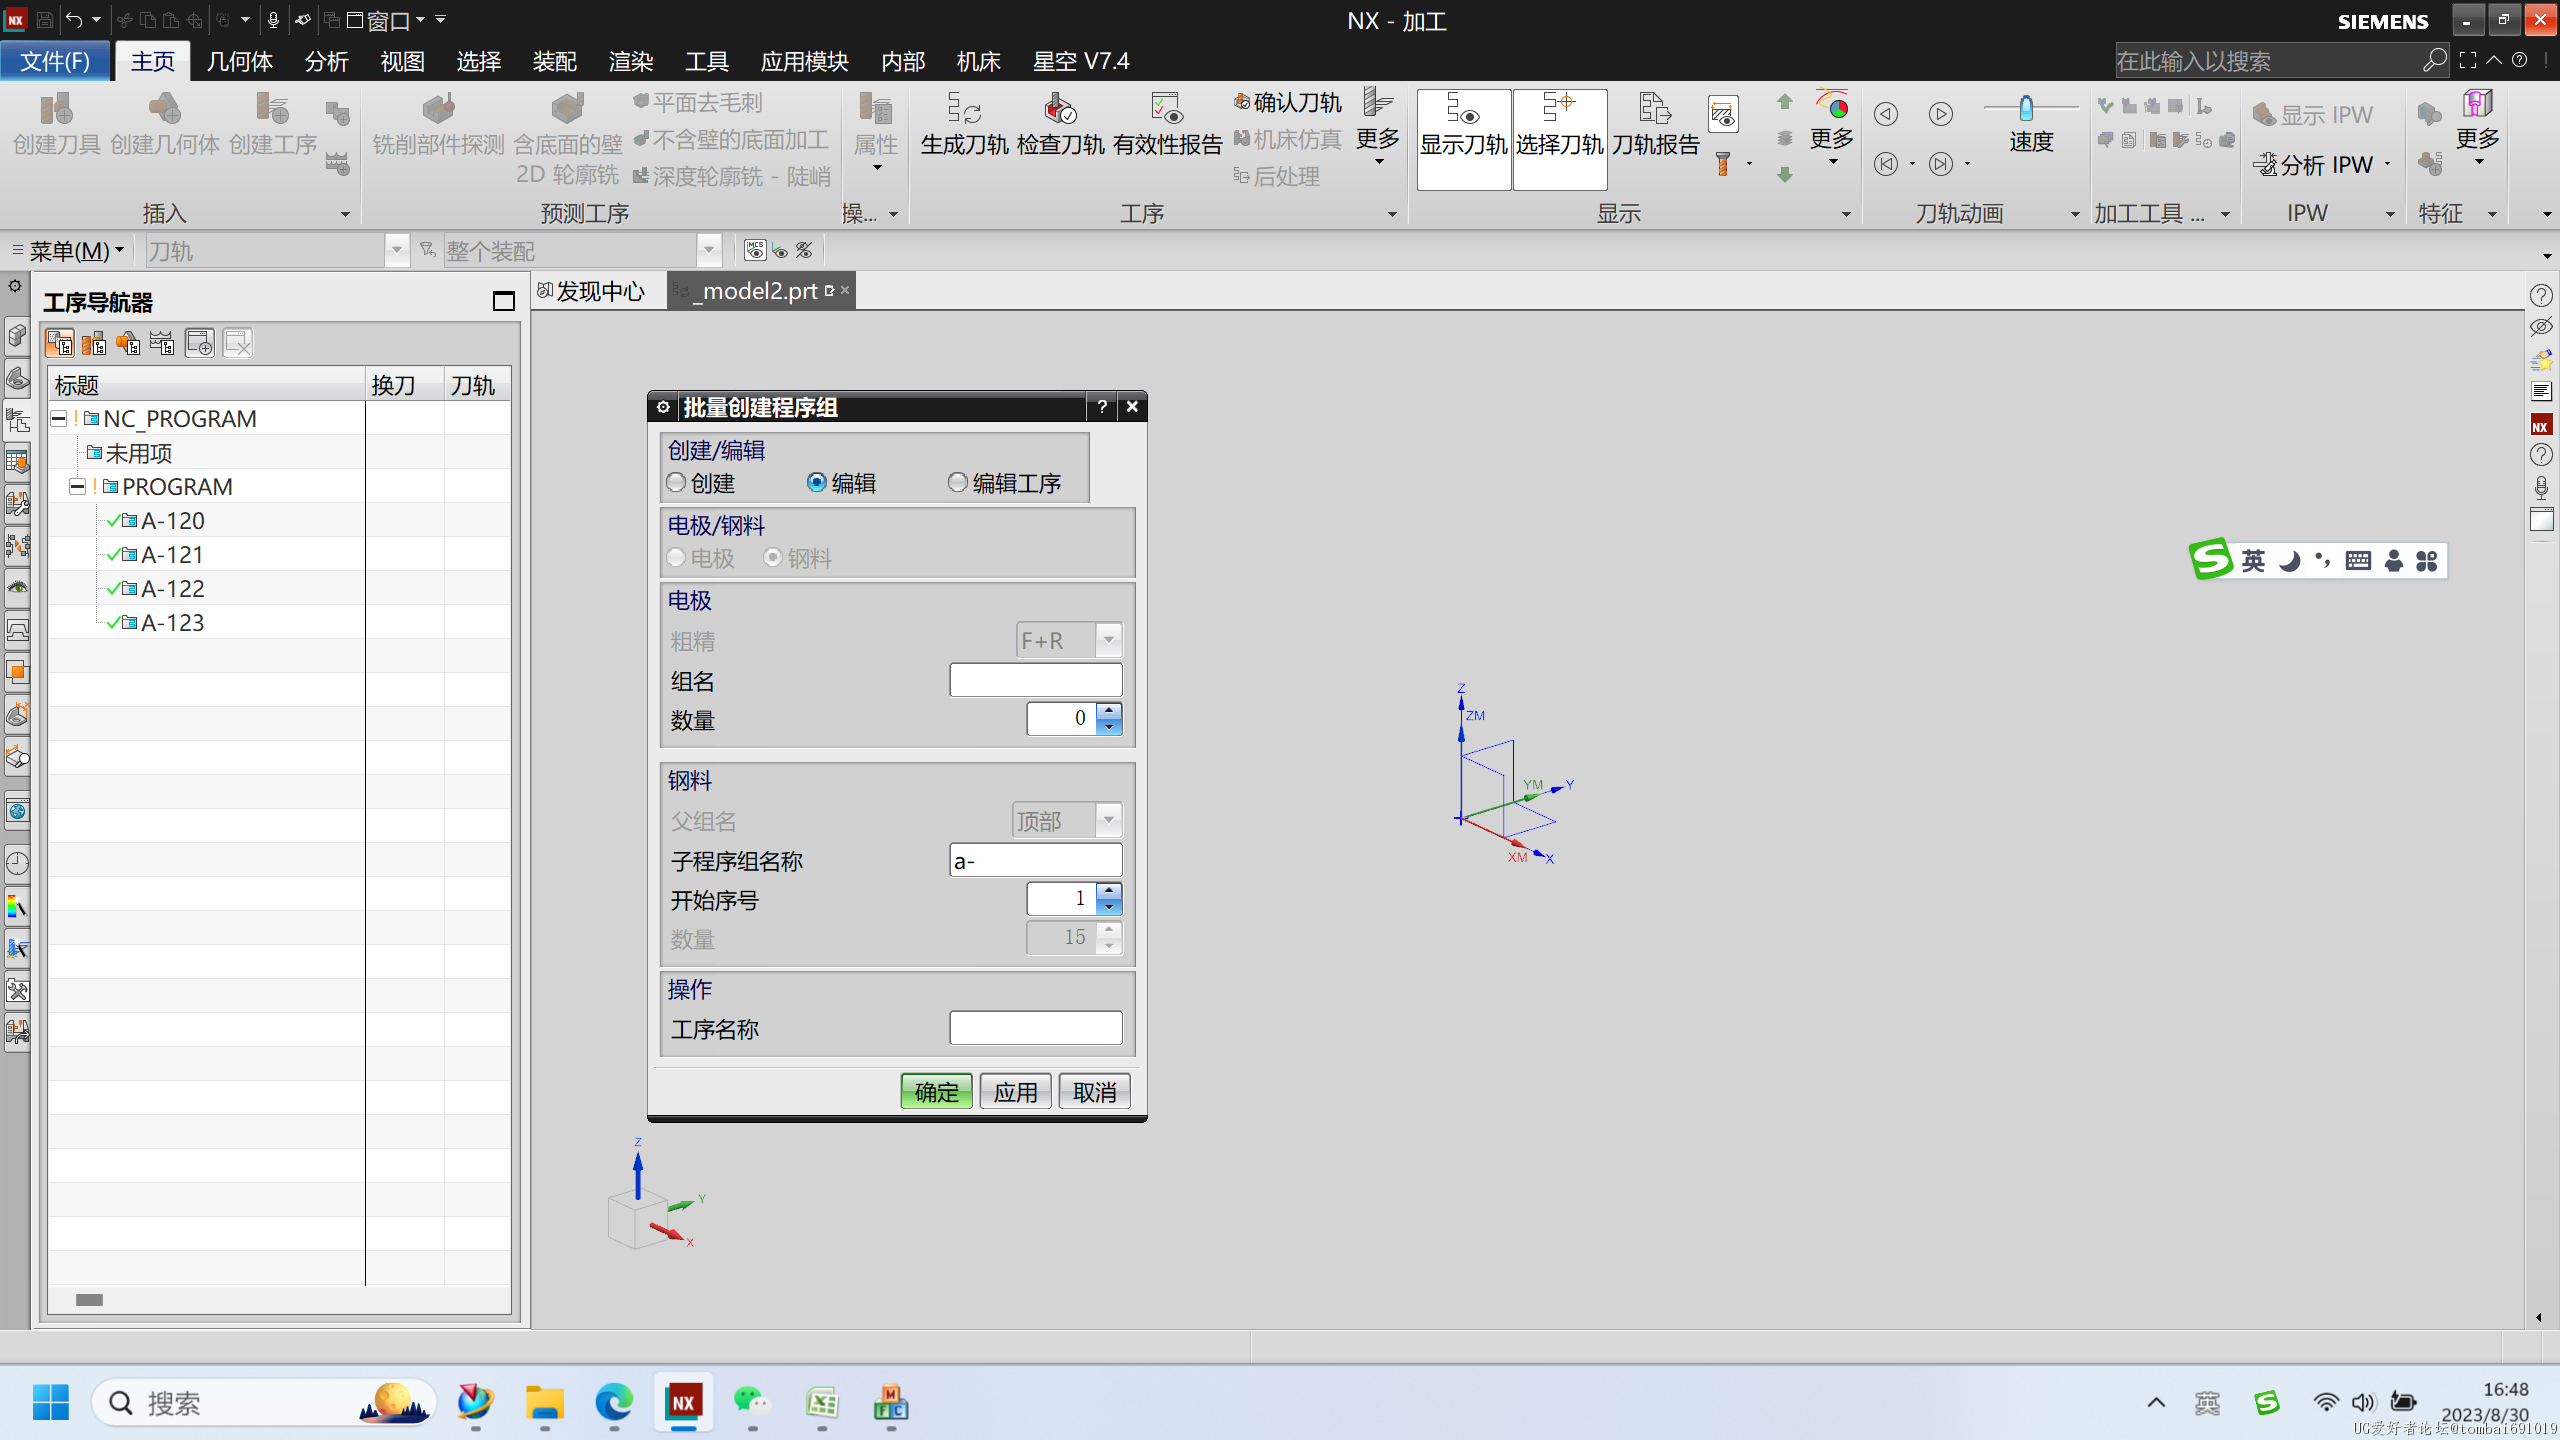This screenshot has width=2560, height=1440.
Task: Open the Validity Report (有效性报告) icon
Action: (x=1166, y=110)
